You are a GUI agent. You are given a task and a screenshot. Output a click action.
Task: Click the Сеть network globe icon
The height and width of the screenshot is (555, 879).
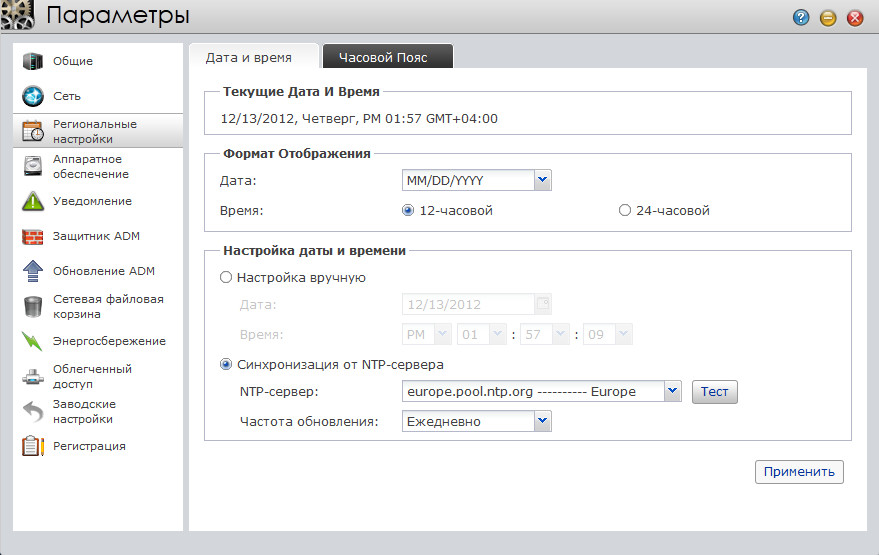(x=33, y=97)
